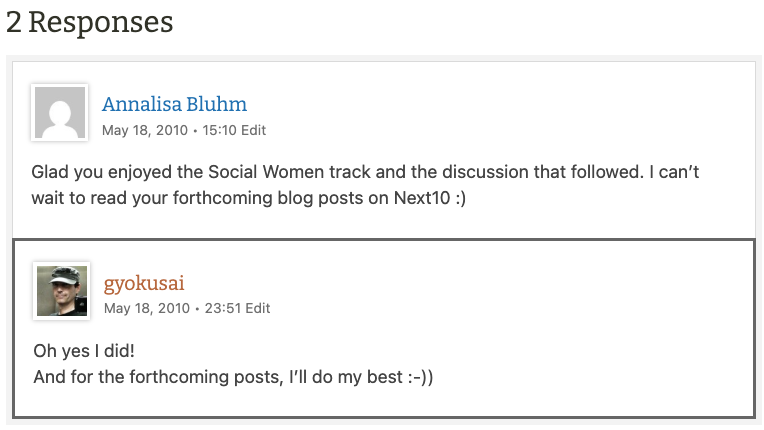Click Annalisa Bluhm's default avatar icon
Screen dimensions: 764x430
coord(60,111)
